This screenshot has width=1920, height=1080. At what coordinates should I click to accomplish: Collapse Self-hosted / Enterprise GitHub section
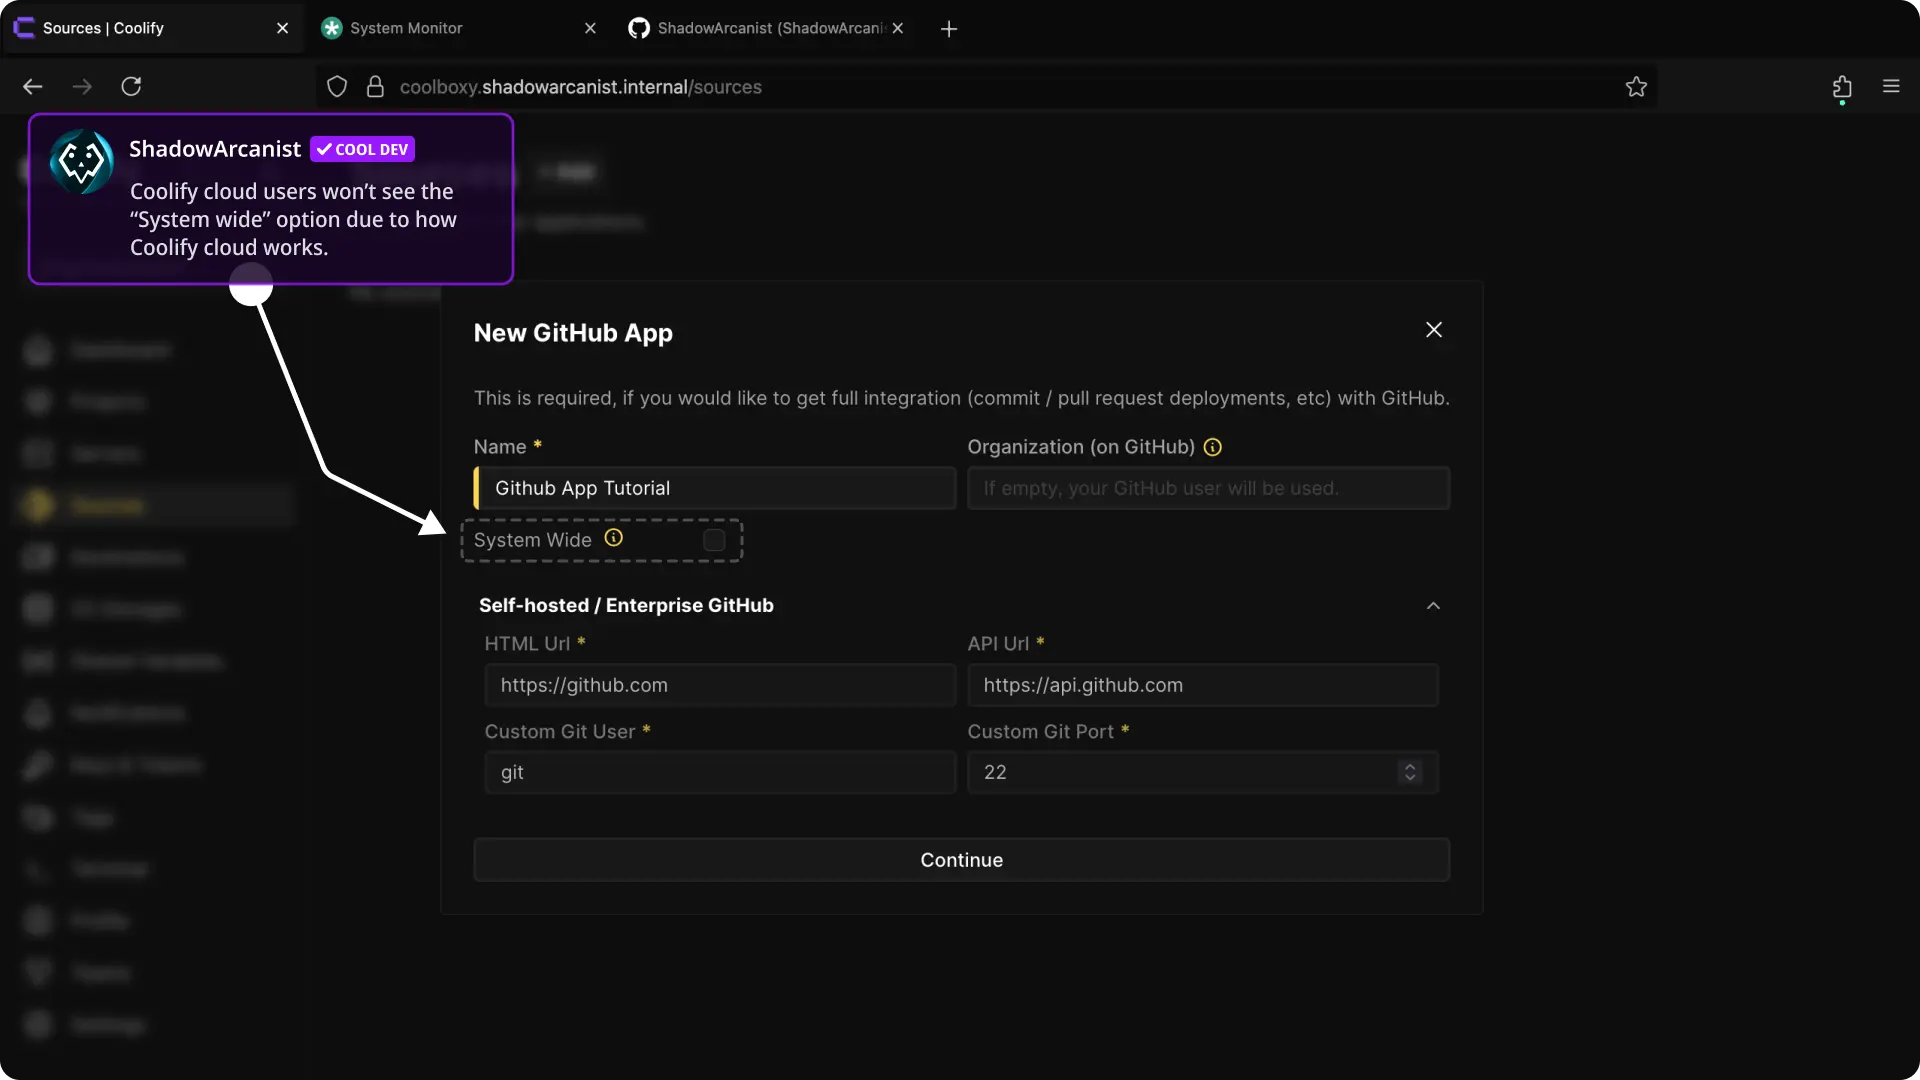coord(1433,606)
